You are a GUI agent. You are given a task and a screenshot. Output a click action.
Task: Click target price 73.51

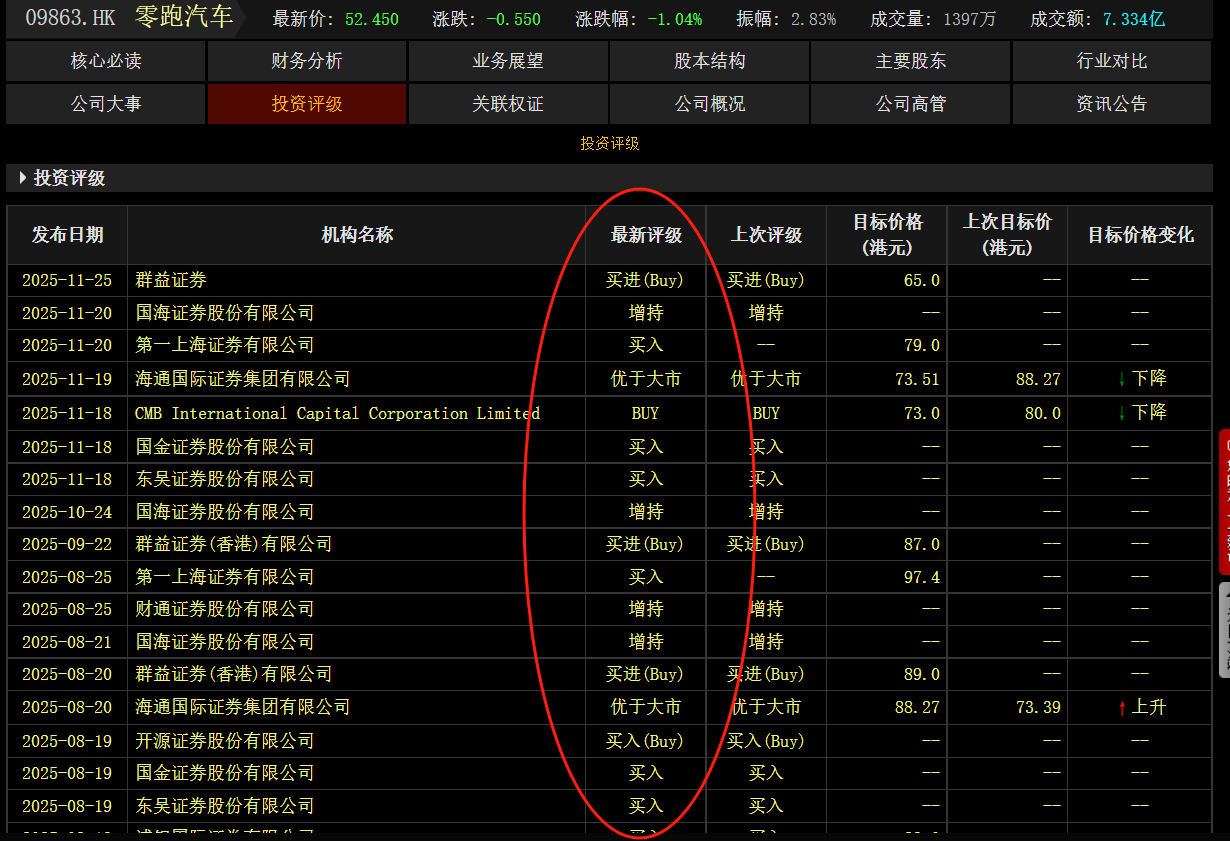(x=917, y=379)
